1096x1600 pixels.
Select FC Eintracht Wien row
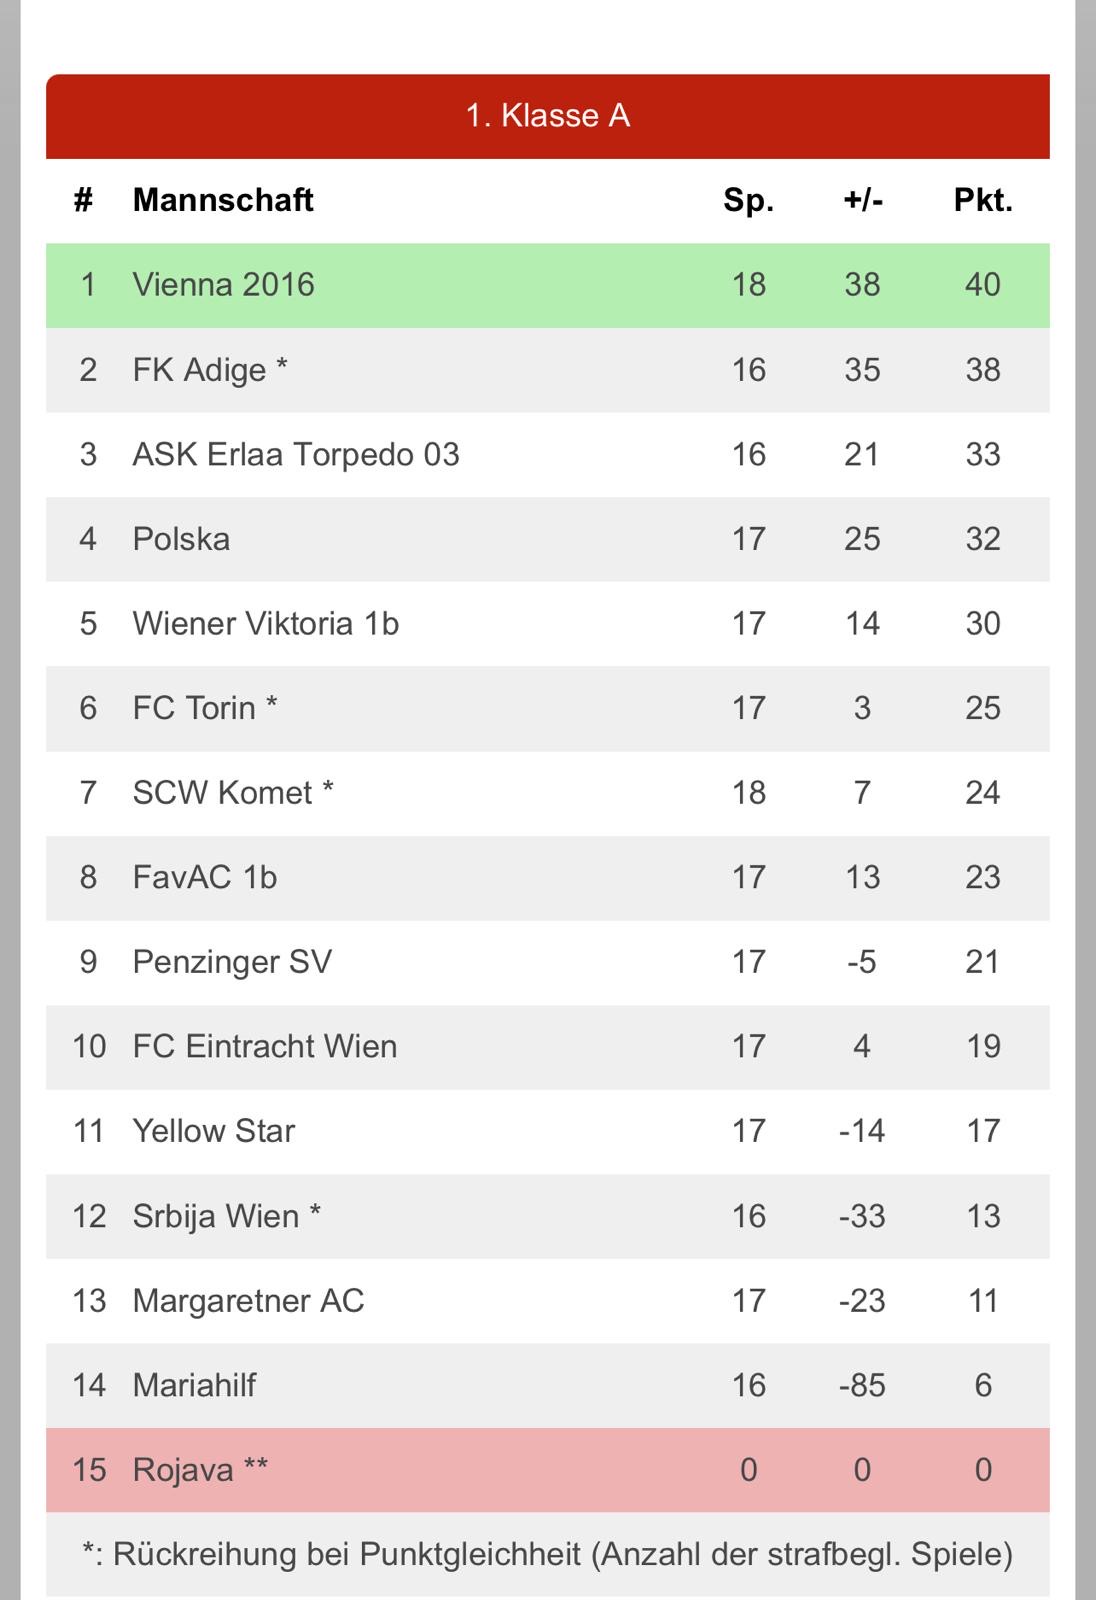(548, 1047)
